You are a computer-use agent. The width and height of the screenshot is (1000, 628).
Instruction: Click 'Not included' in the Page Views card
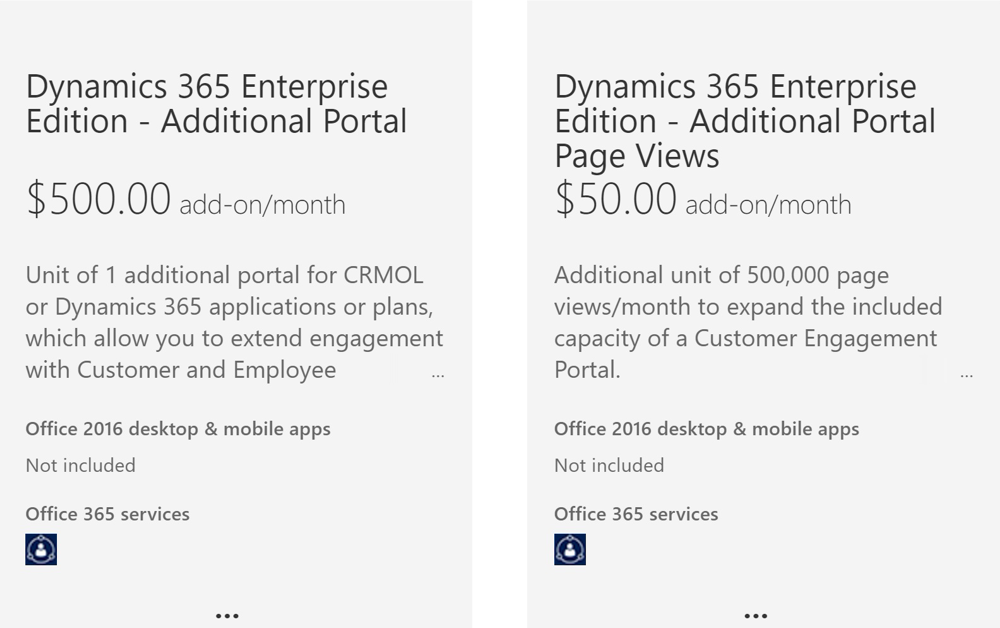(609, 465)
